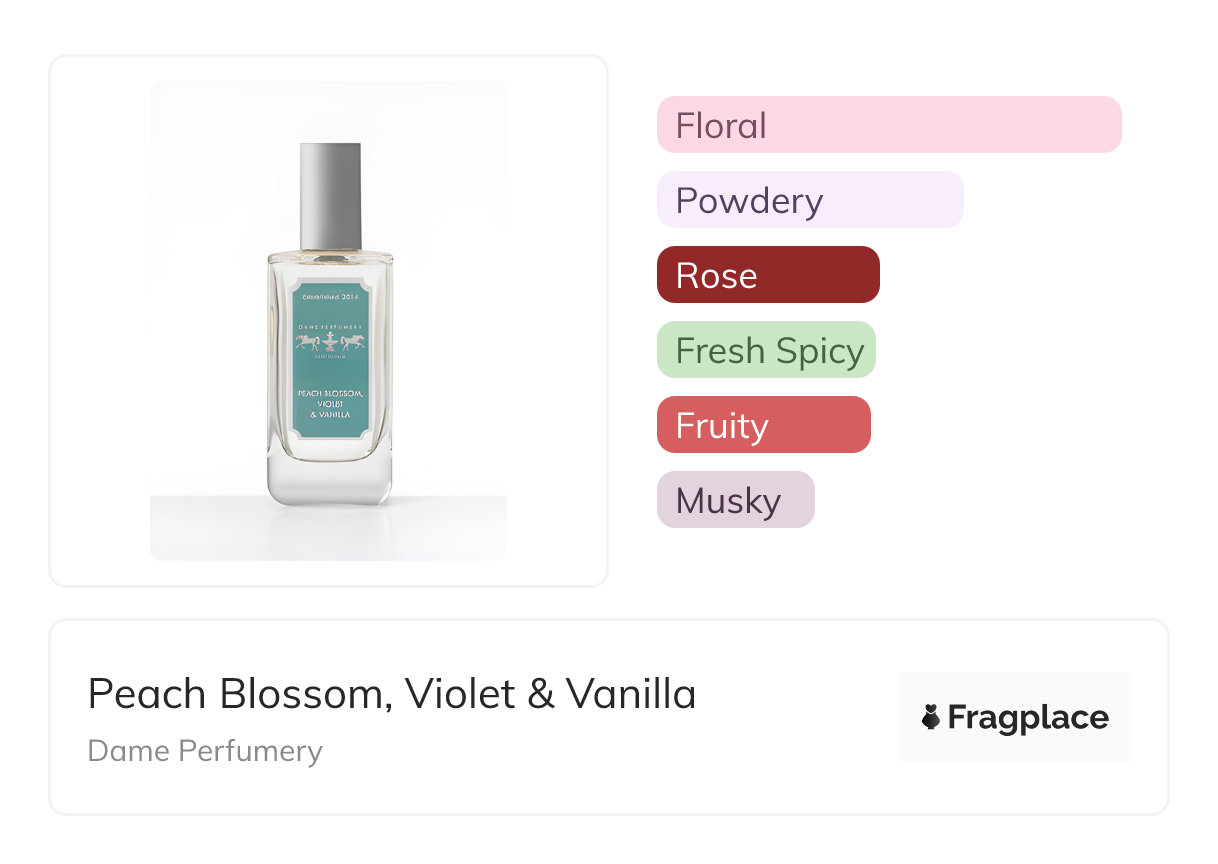The height and width of the screenshot is (864, 1218).
Task: Click the Floral accord bar
Action: (888, 125)
